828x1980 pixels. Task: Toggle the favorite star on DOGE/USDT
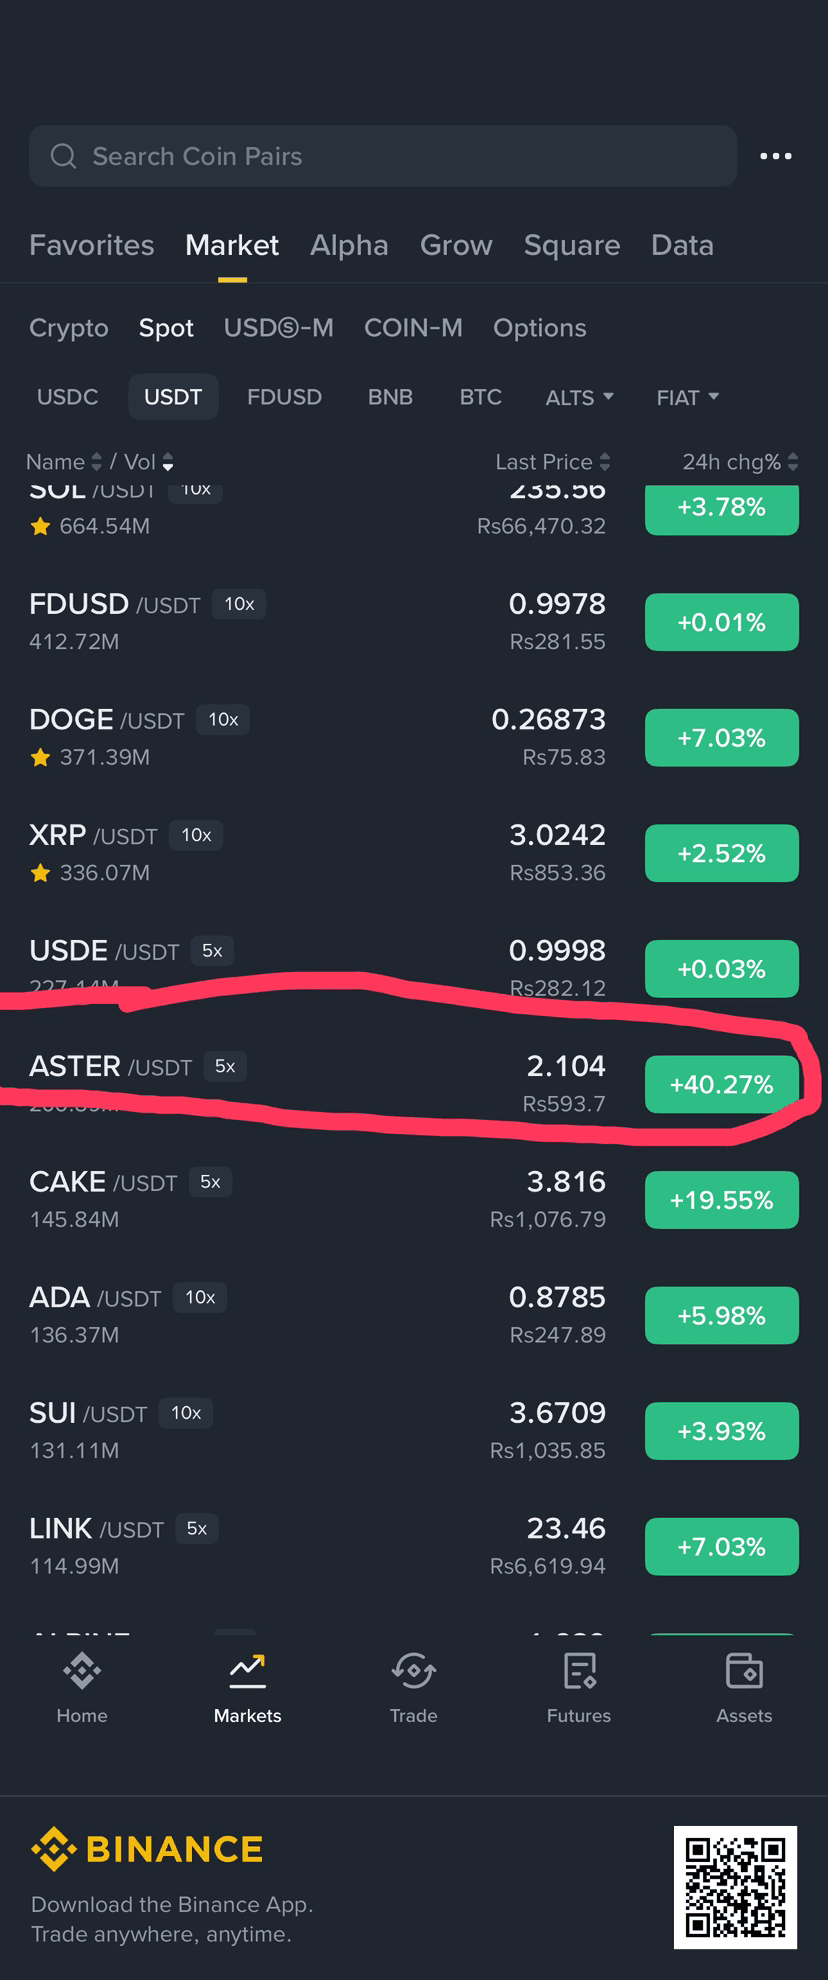(x=40, y=758)
